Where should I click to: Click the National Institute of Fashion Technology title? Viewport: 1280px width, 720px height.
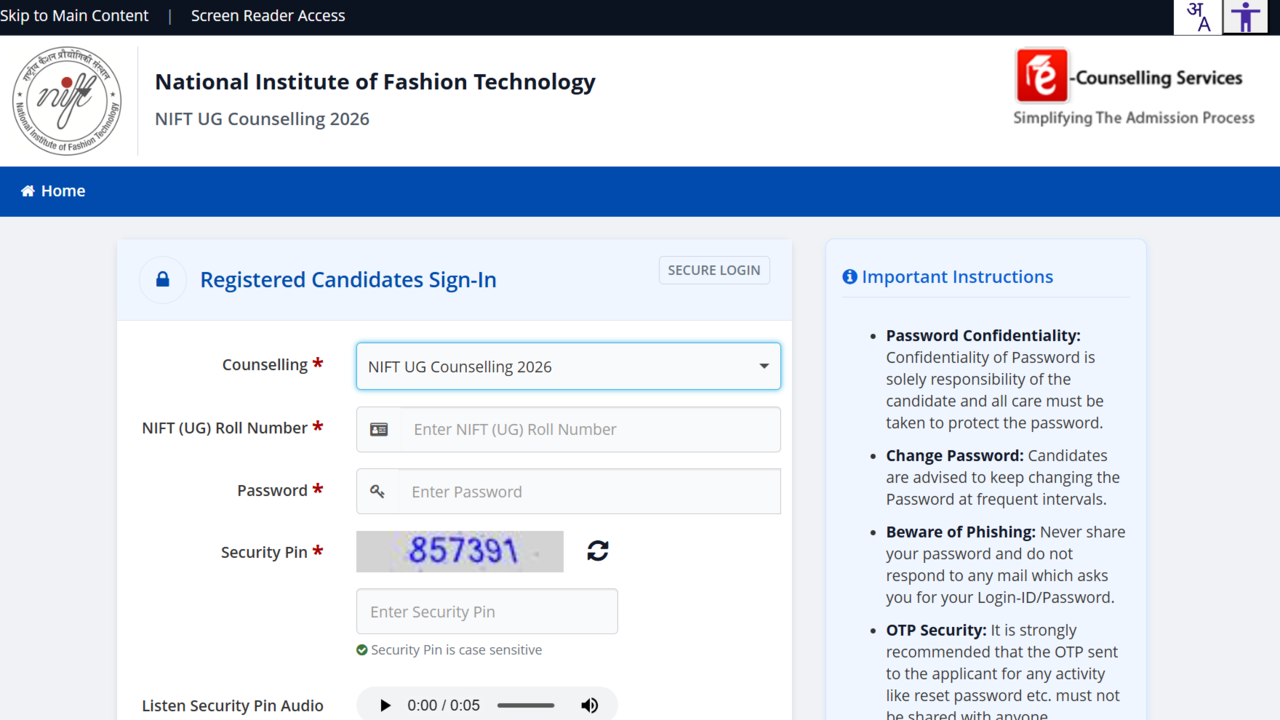375,82
